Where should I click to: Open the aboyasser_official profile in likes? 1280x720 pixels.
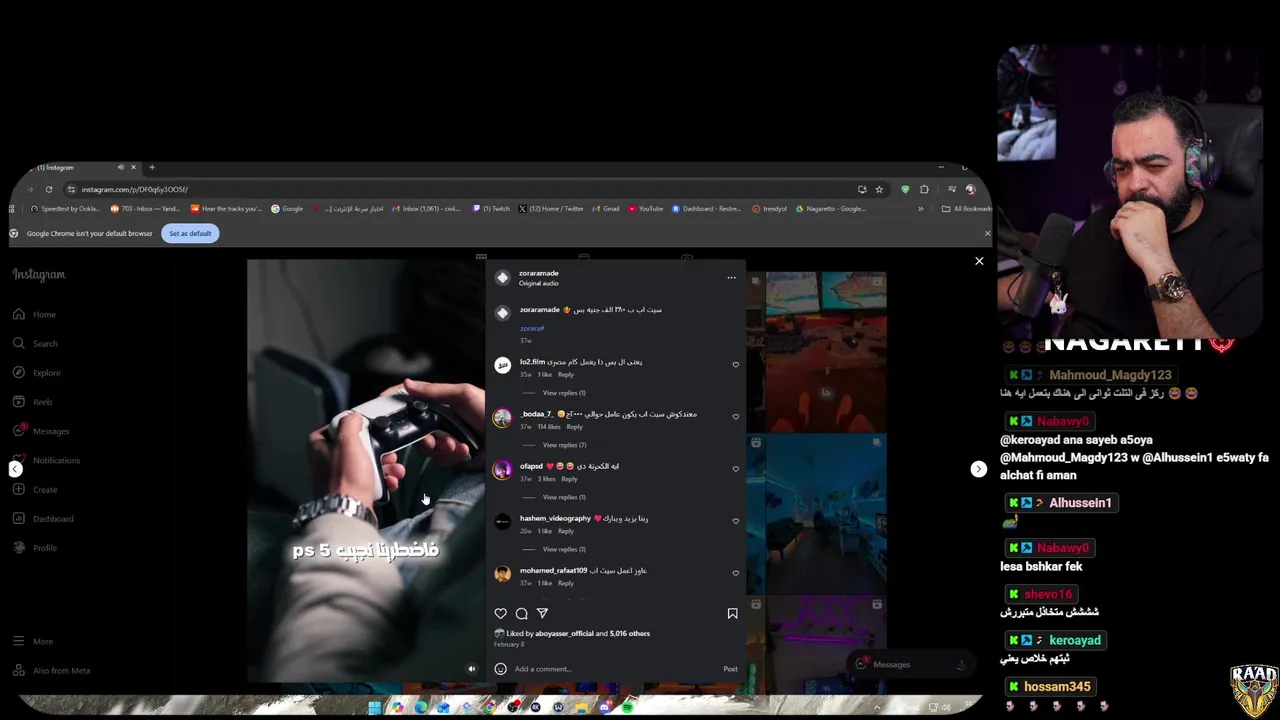565,634
